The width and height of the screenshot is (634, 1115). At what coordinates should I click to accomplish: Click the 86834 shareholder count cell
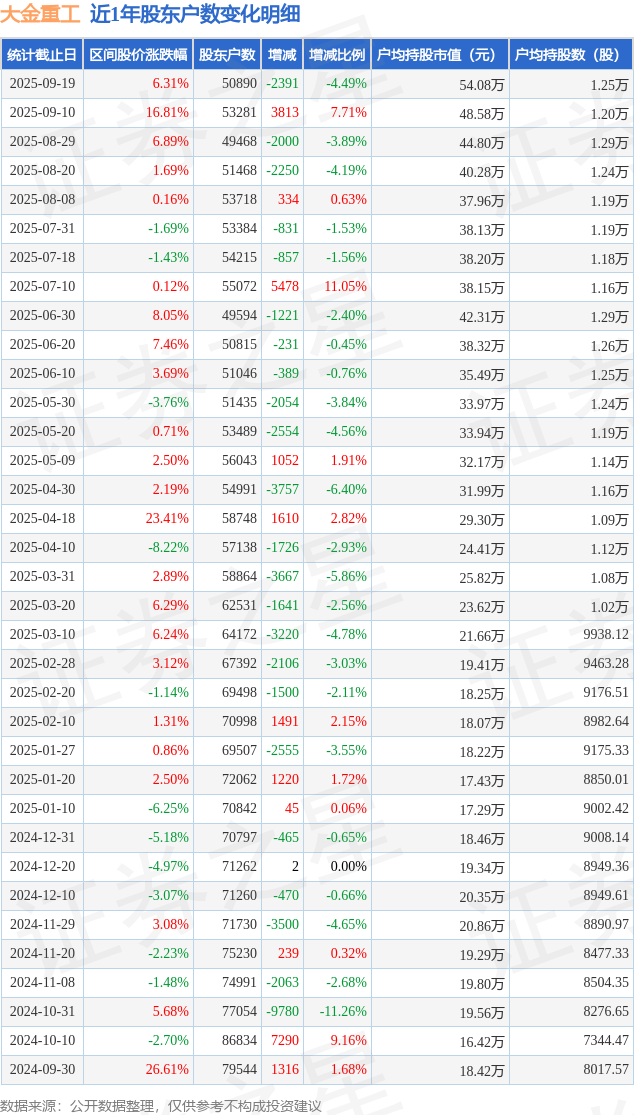(x=238, y=1041)
